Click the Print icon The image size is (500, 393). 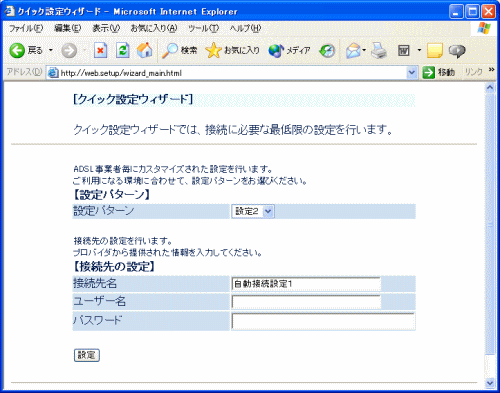click(379, 51)
